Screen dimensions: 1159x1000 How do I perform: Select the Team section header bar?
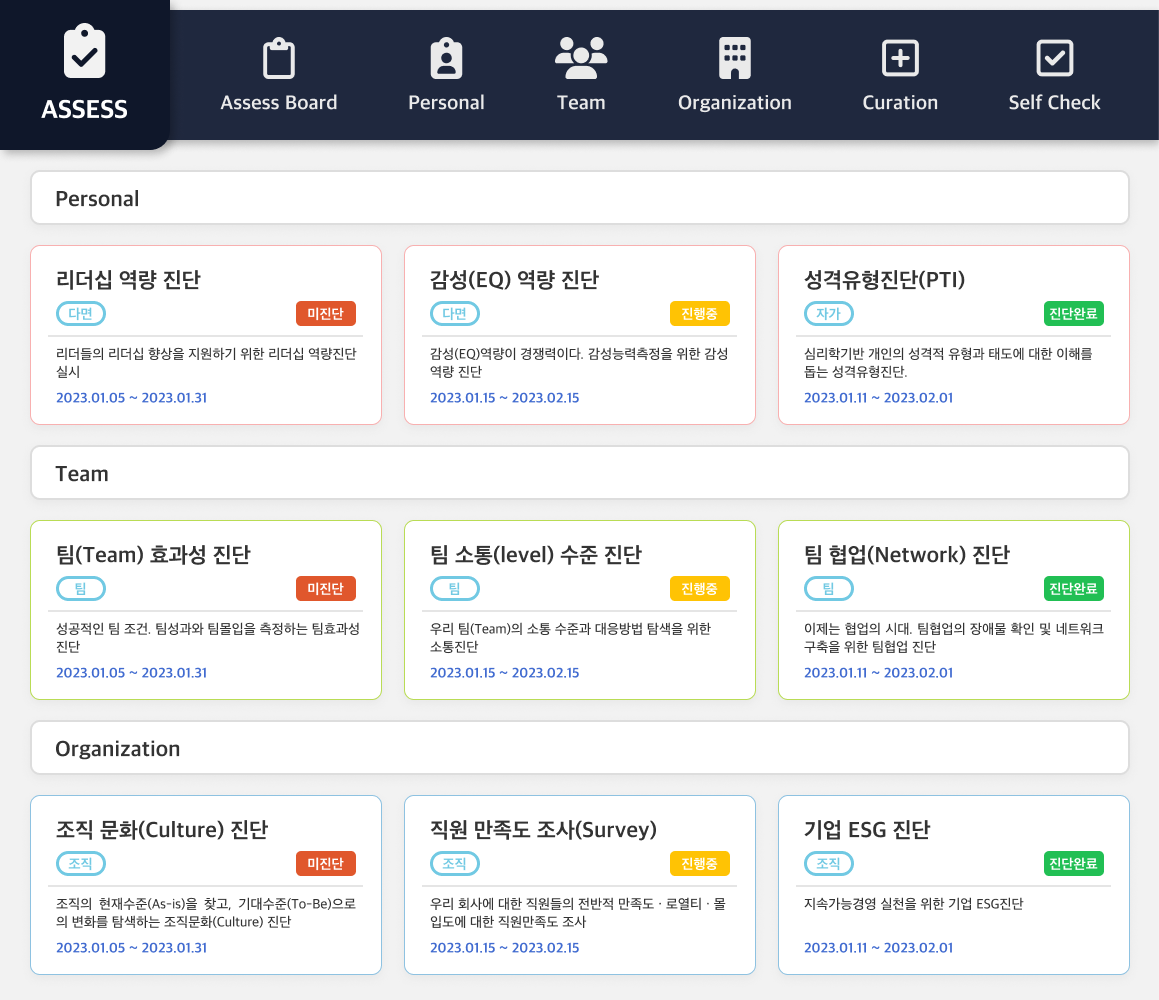[580, 473]
